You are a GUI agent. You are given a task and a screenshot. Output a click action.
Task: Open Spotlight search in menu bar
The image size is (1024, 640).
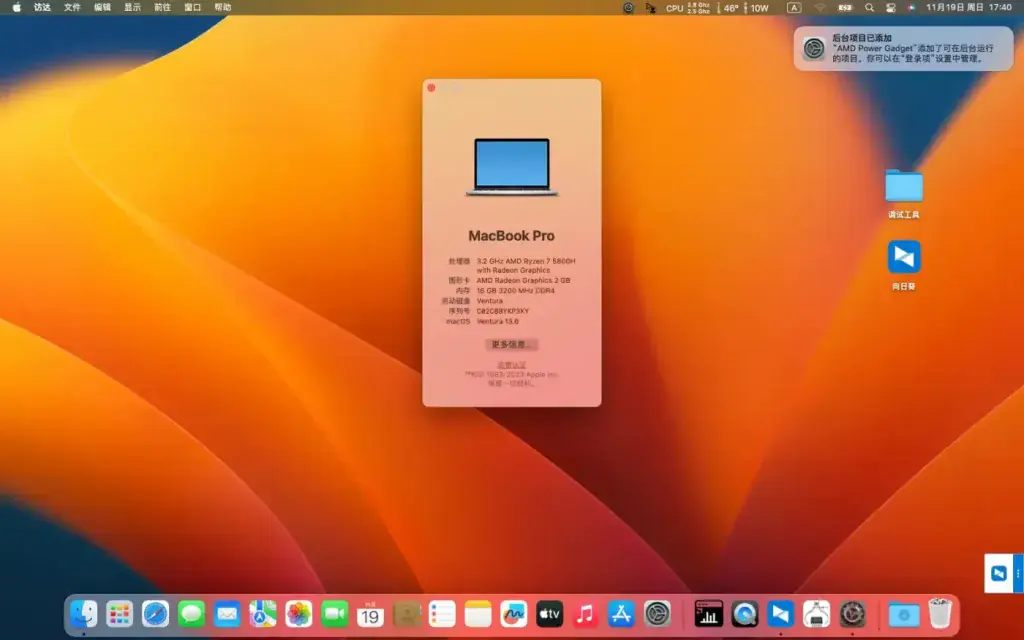point(869,8)
